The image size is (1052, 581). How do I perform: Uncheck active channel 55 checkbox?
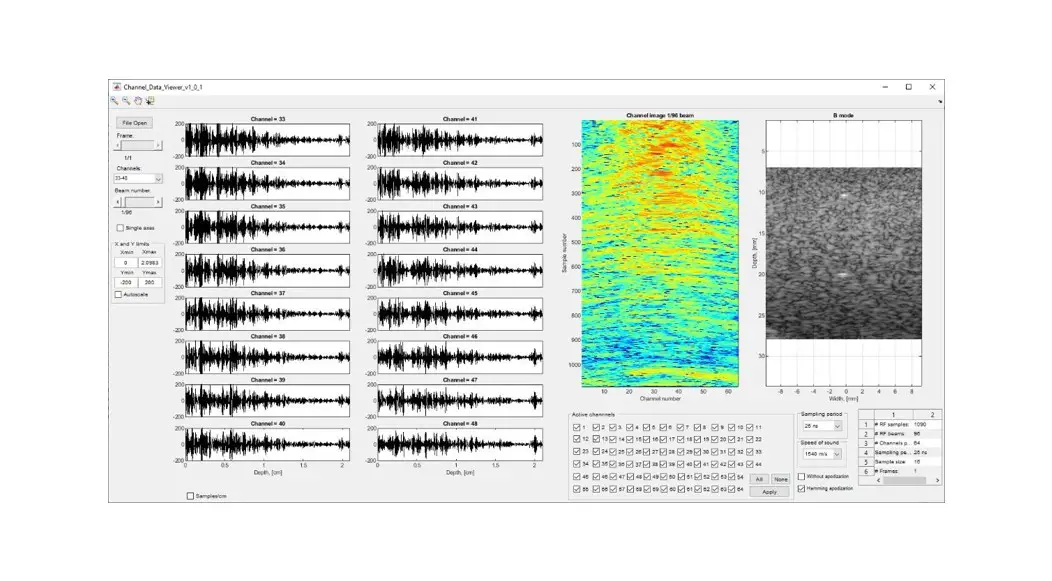(x=576, y=489)
